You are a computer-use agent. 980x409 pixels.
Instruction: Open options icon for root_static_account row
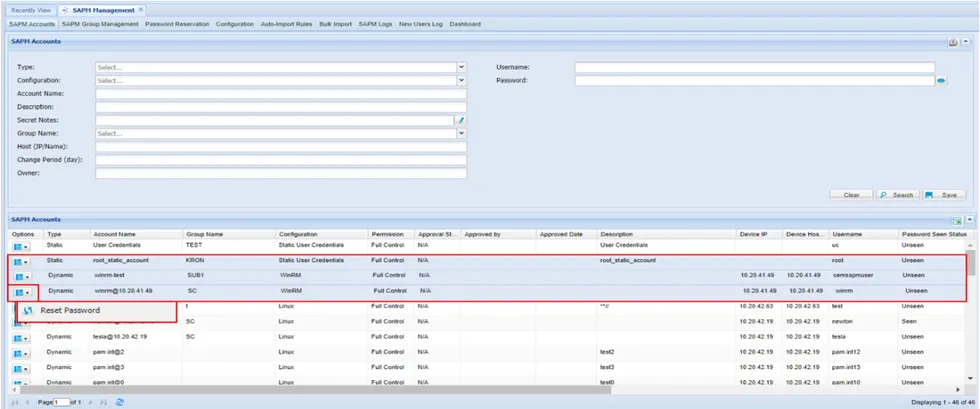pos(21,261)
